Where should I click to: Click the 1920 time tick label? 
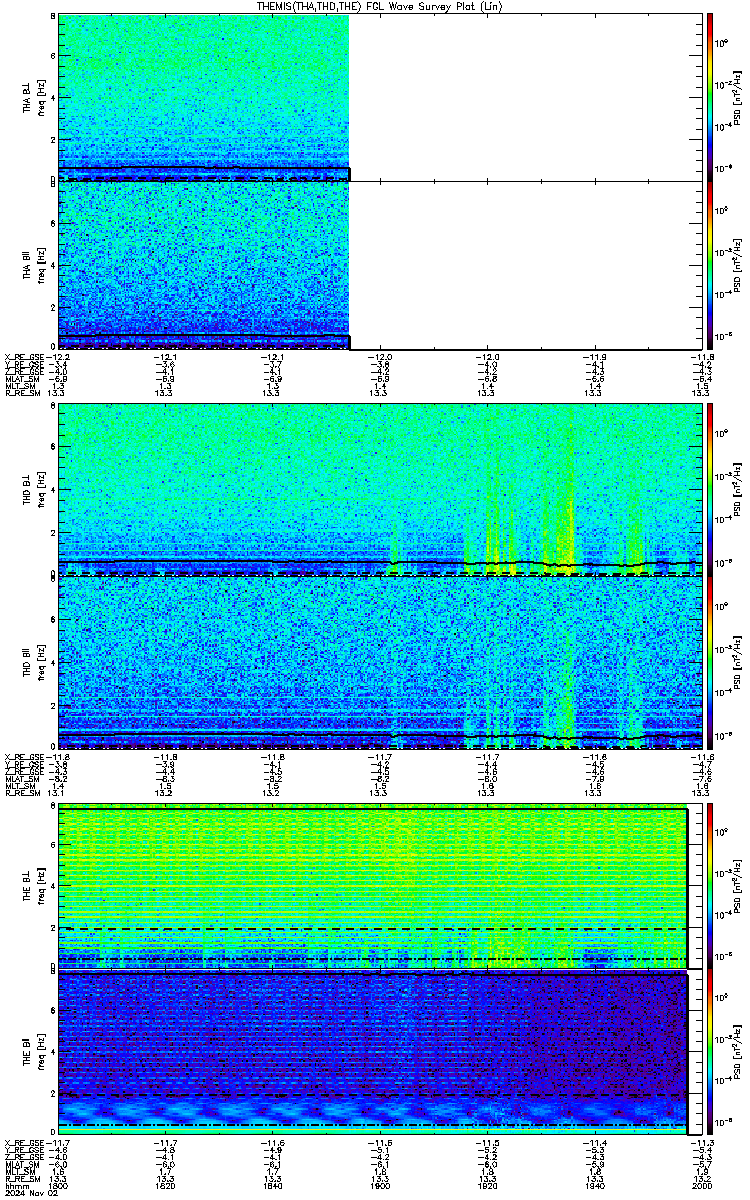coord(486,1185)
